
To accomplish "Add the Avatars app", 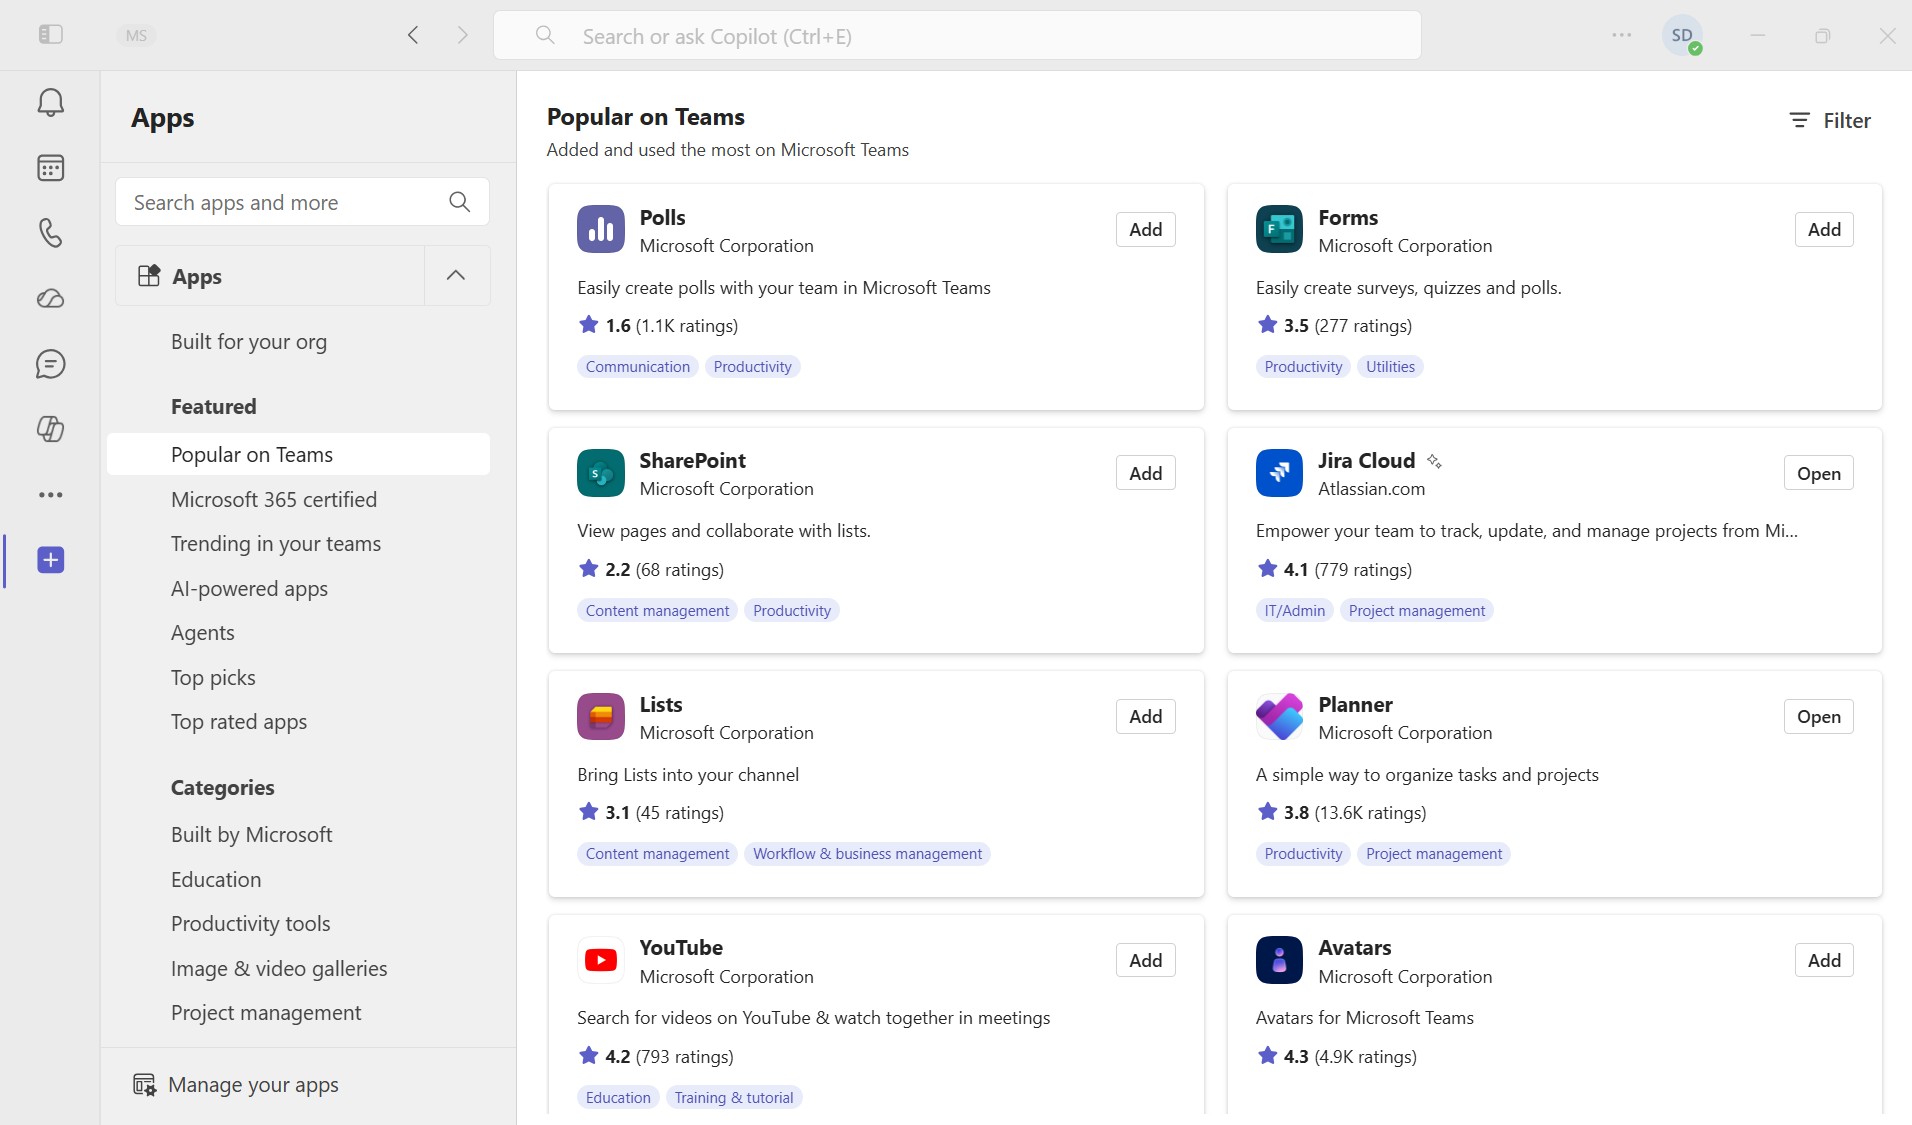I will click(x=1824, y=960).
